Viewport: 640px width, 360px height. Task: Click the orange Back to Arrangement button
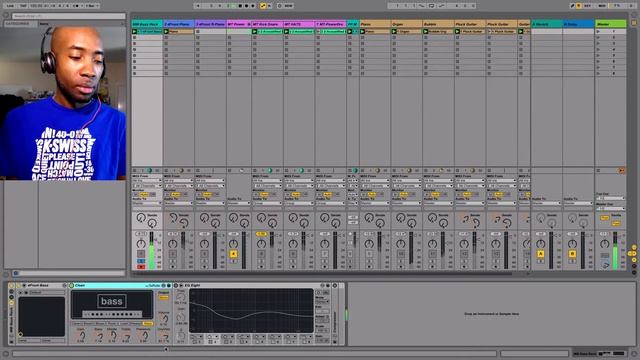[622, 170]
